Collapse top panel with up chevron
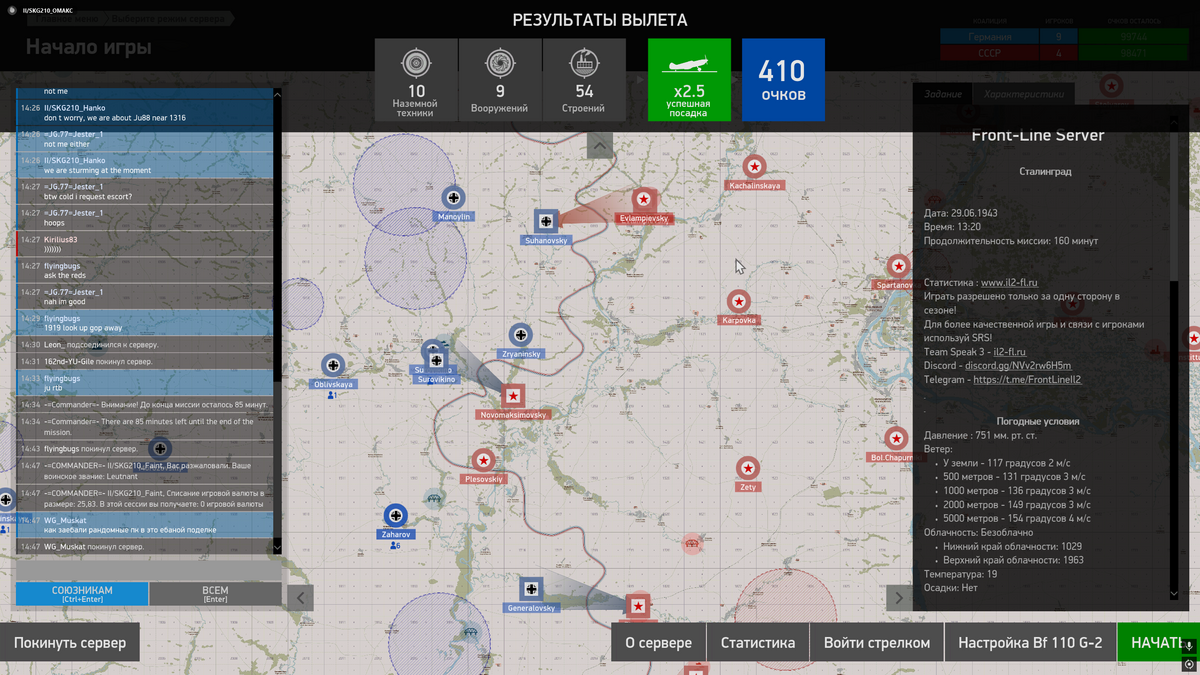Screen dimensions: 1200x675 (600, 146)
